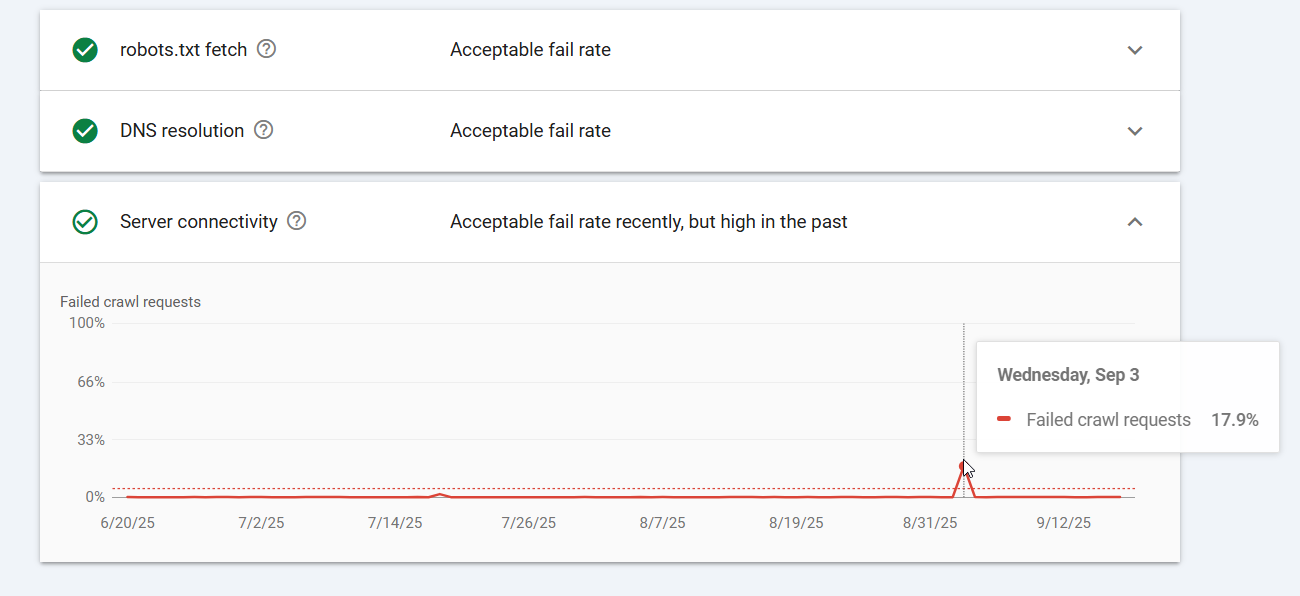
Task: Click the 9/12/25 axis date label
Action: point(1064,523)
